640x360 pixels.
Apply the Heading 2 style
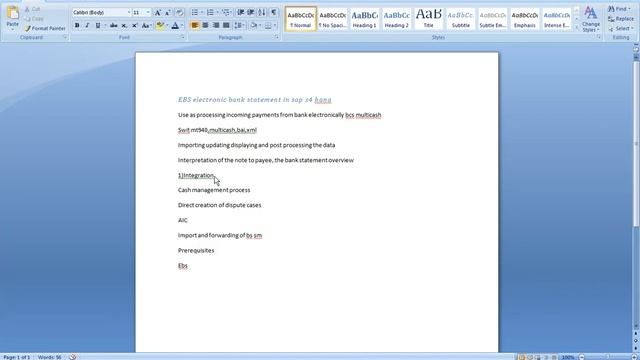point(396,19)
